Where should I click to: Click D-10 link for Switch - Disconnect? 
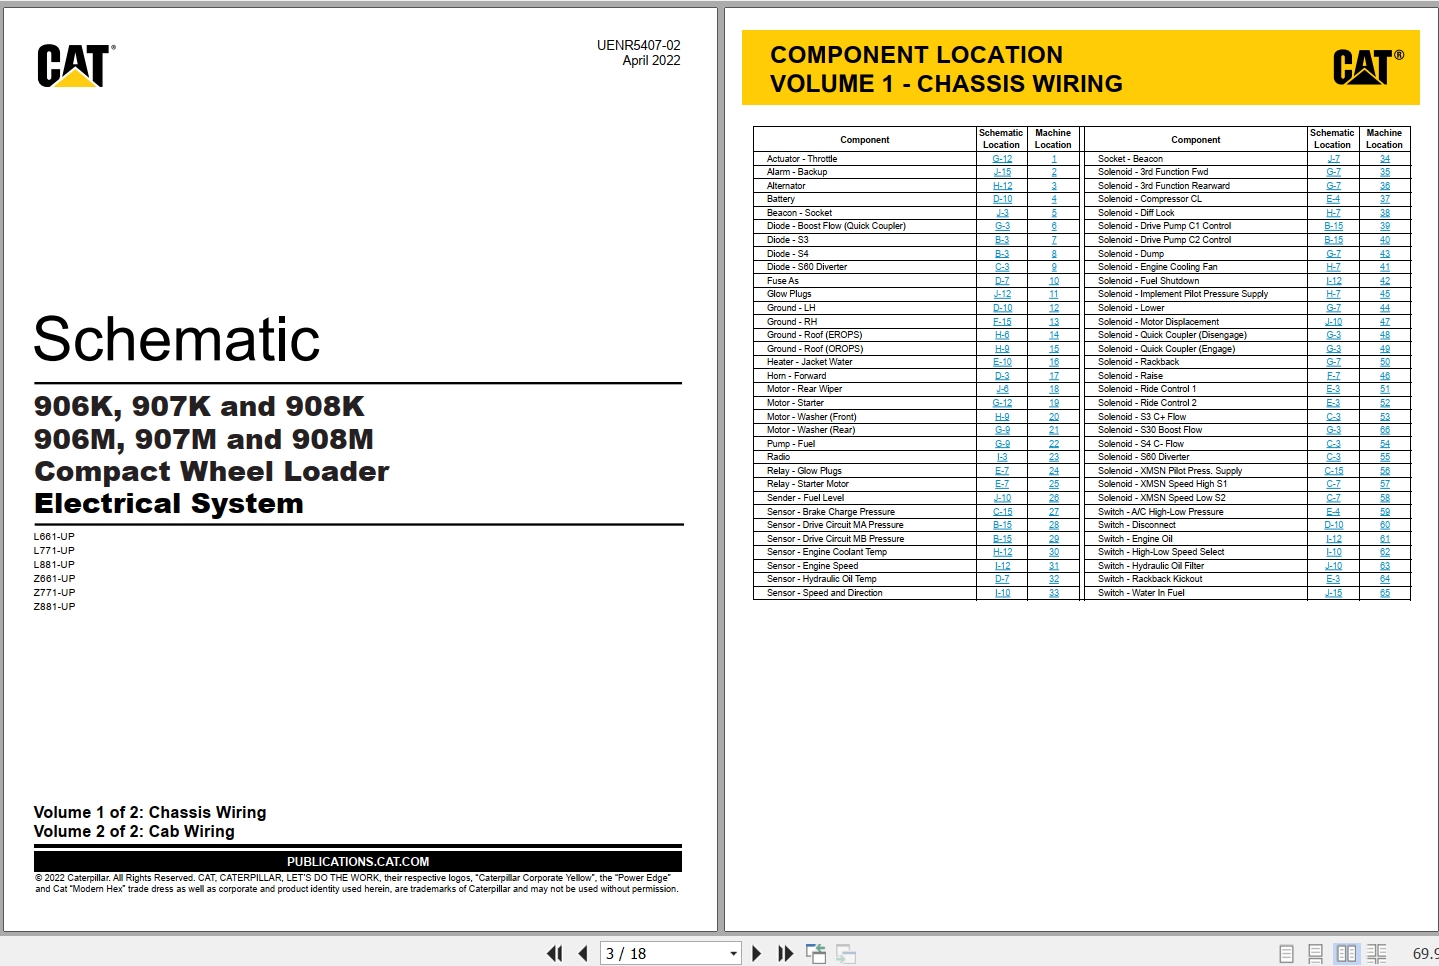tap(1334, 525)
